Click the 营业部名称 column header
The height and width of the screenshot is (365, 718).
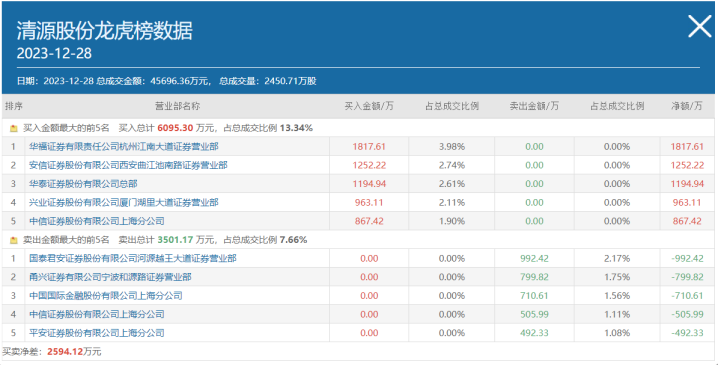coord(178,106)
